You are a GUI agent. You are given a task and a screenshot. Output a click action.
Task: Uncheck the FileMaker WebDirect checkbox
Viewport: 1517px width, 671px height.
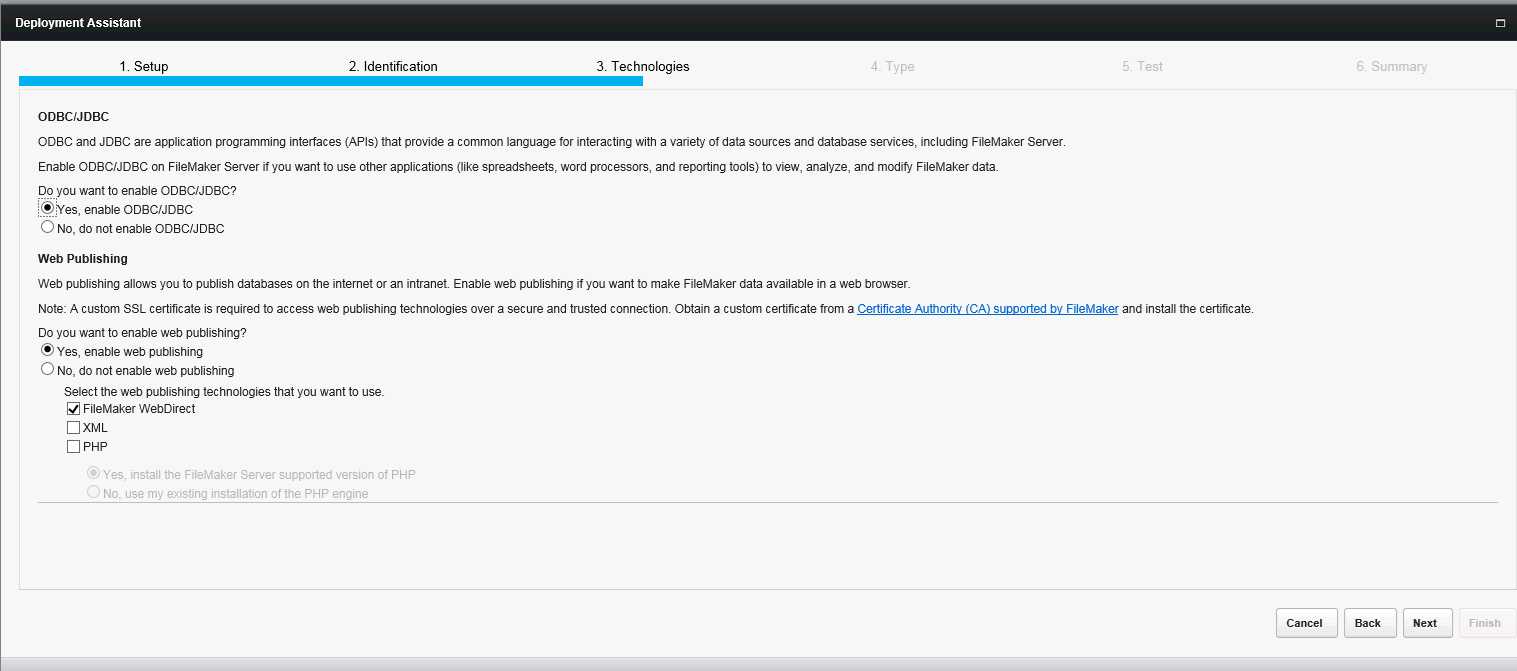[x=73, y=409]
